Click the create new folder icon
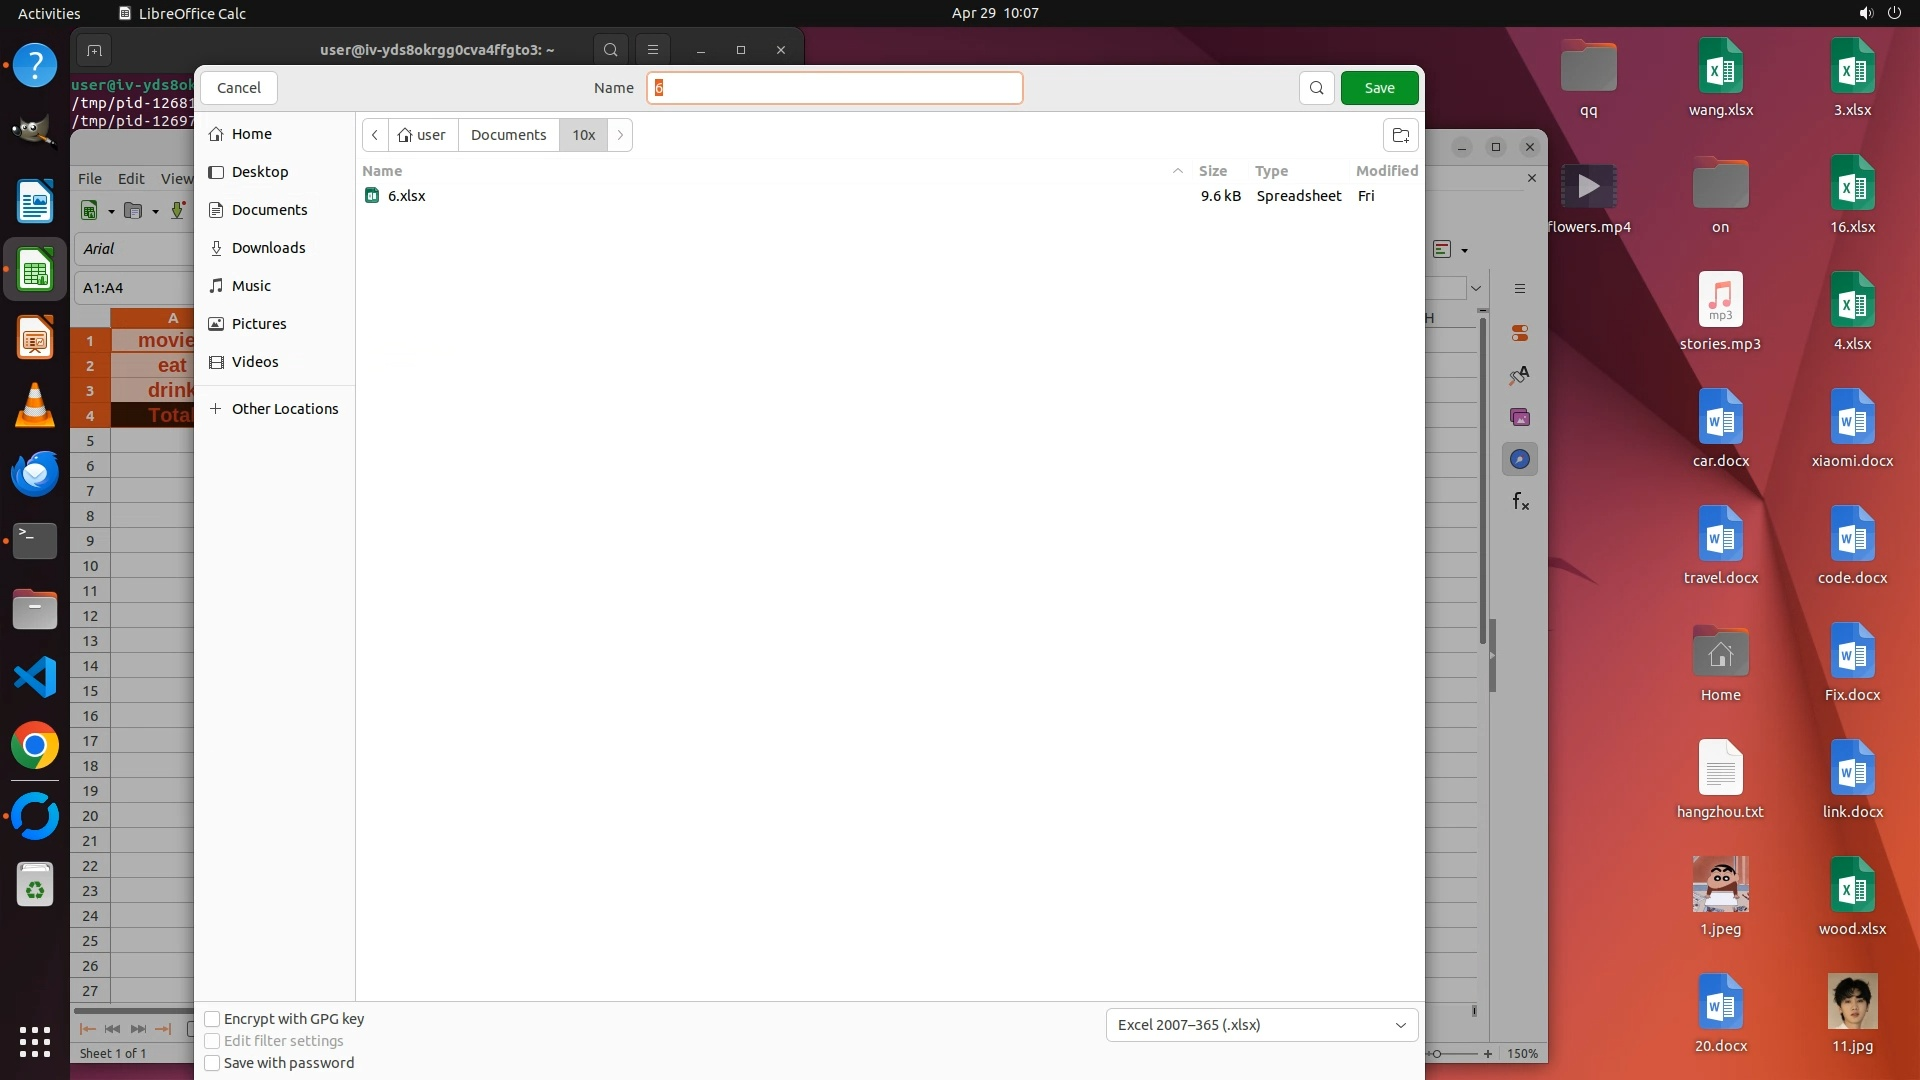Screen dimensions: 1920x1080 click(1400, 135)
